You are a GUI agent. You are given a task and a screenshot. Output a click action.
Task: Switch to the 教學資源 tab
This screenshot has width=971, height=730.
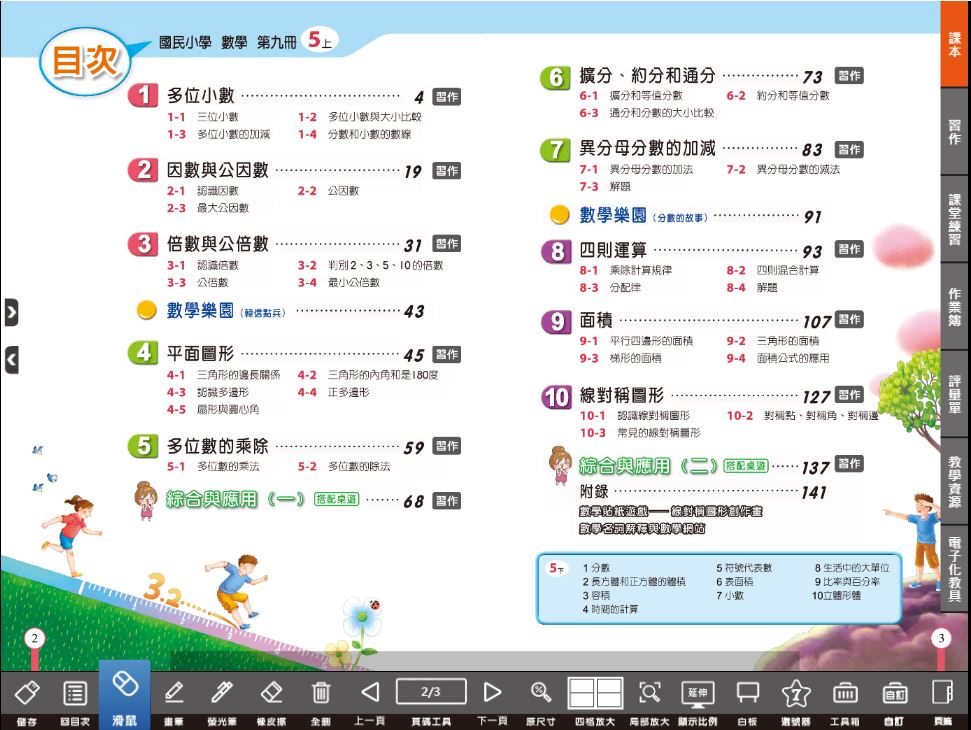[955, 481]
